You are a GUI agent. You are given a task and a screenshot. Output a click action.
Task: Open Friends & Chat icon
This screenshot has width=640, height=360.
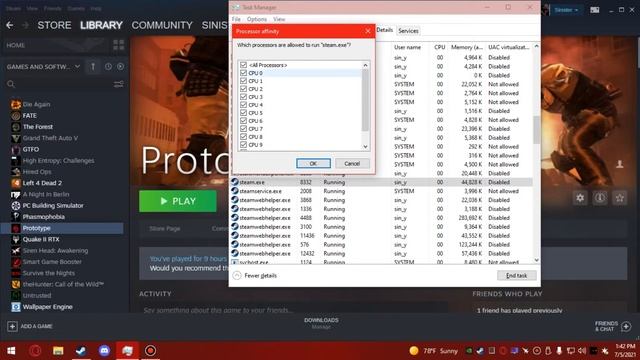tap(626, 326)
